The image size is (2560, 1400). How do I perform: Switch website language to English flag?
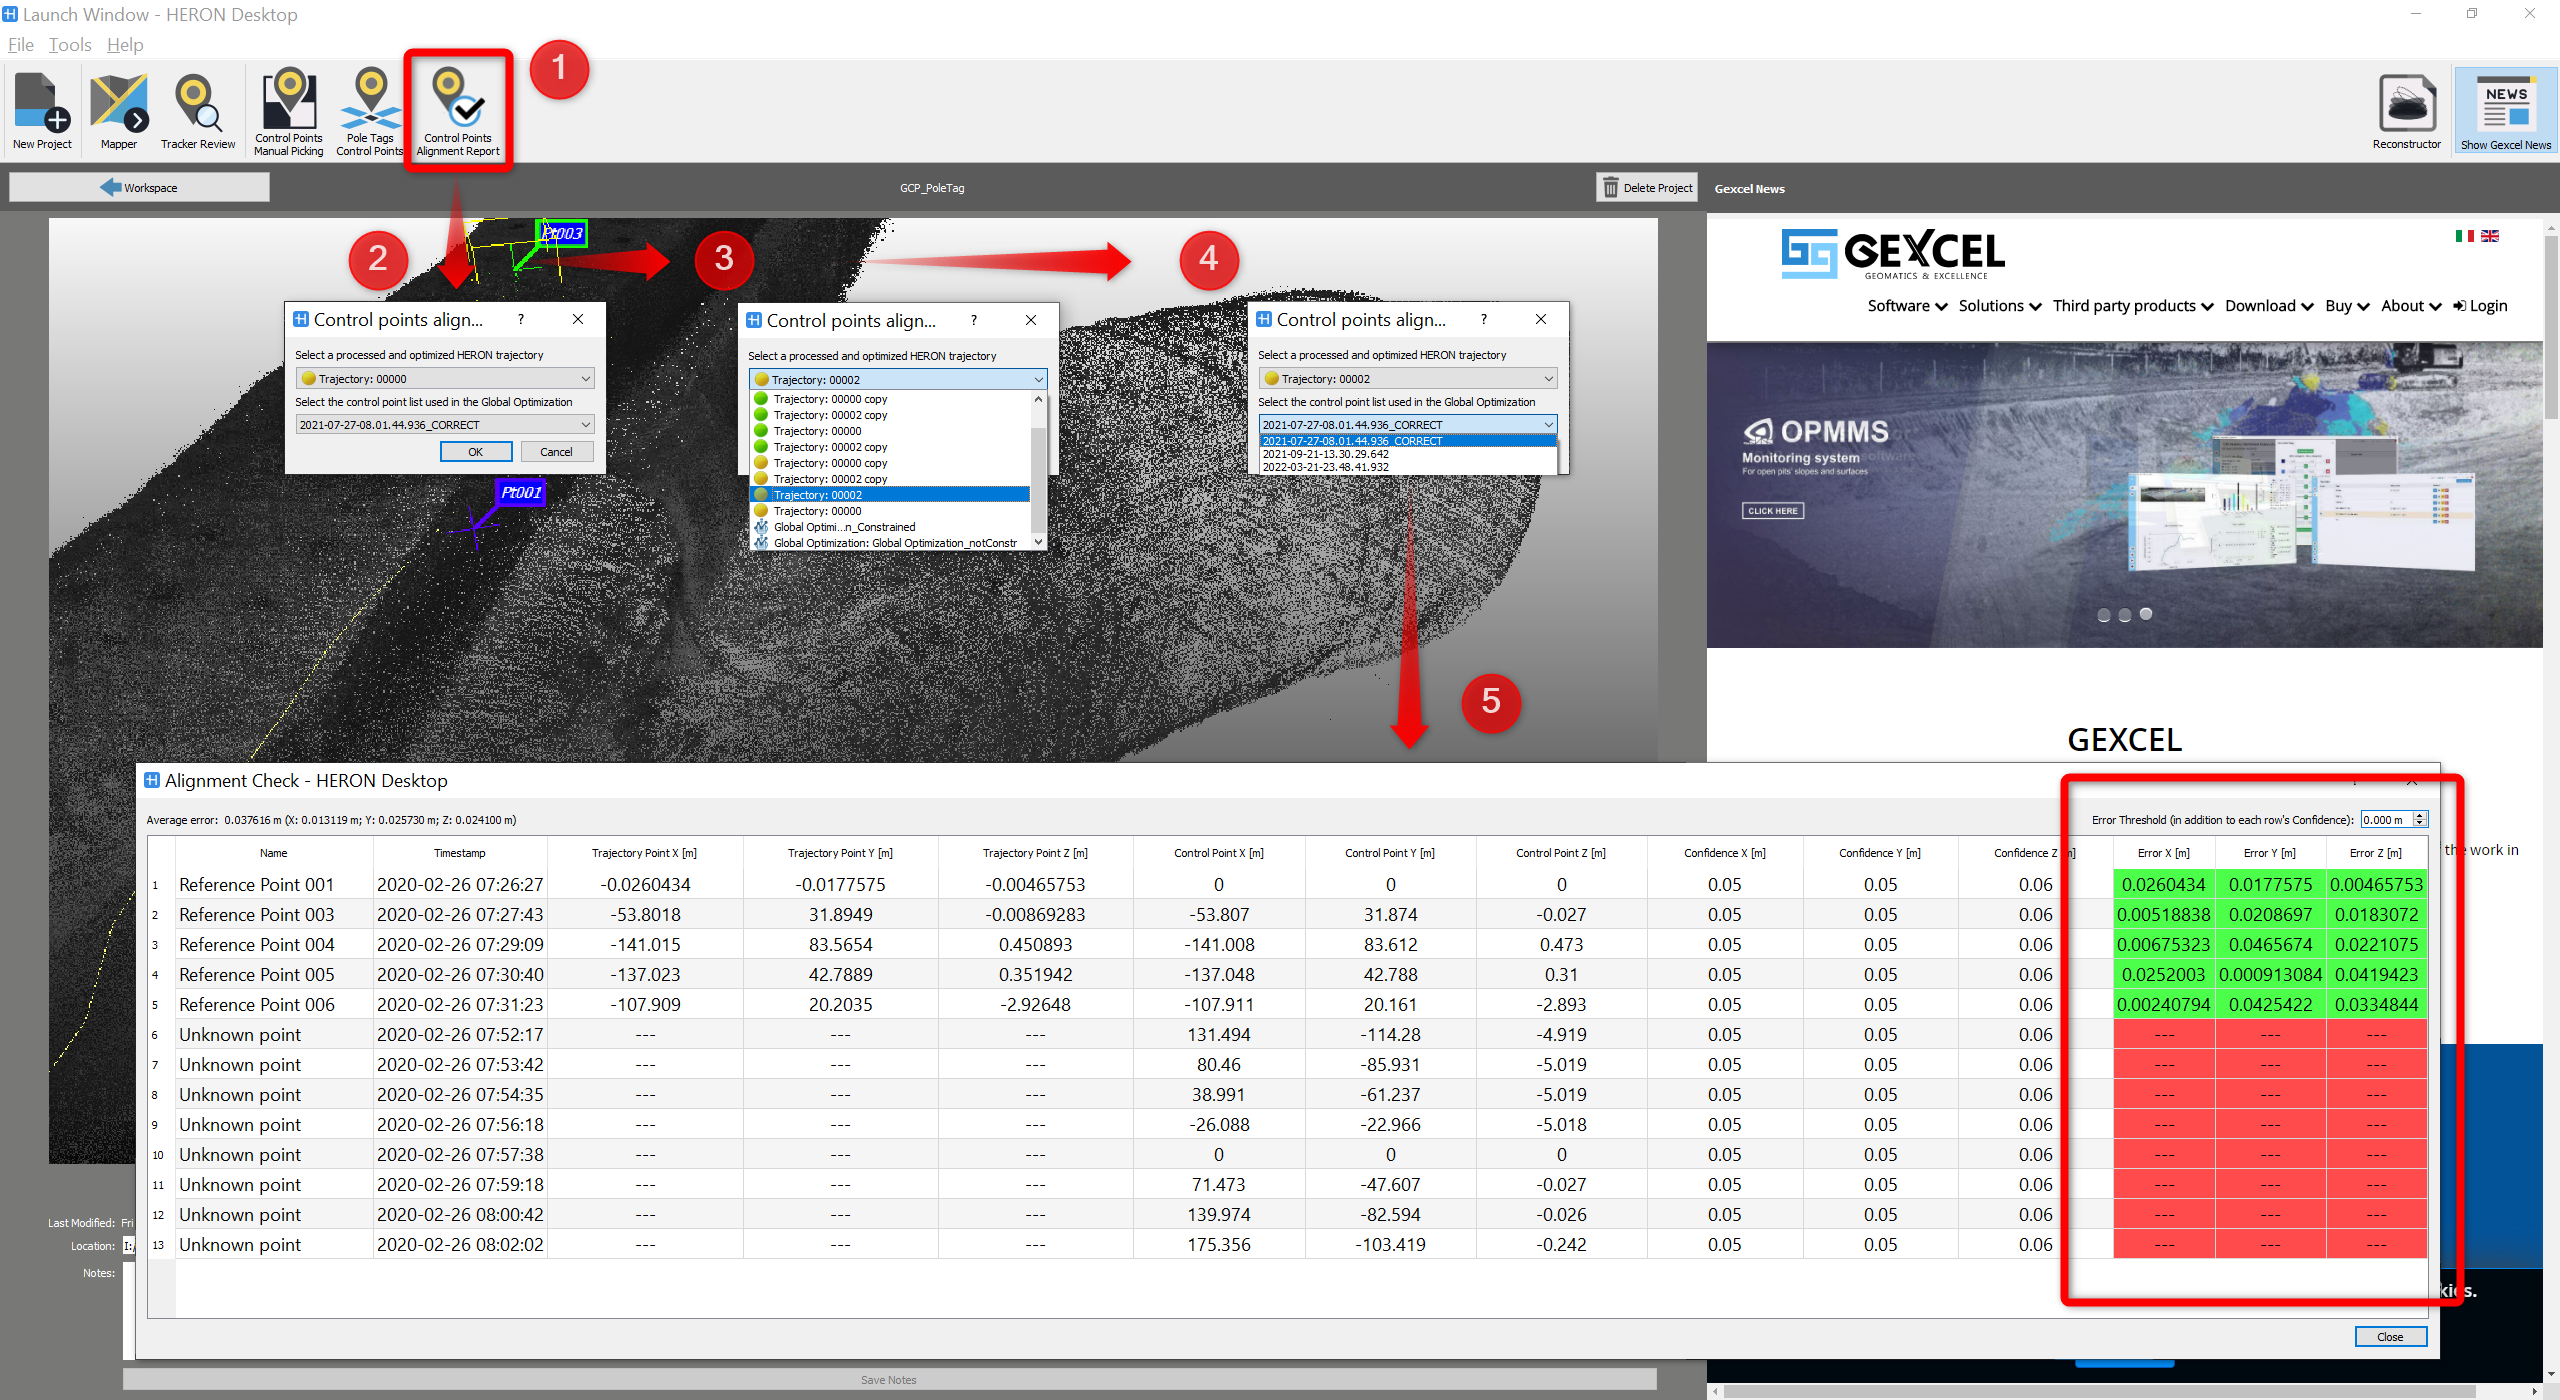(2490, 236)
